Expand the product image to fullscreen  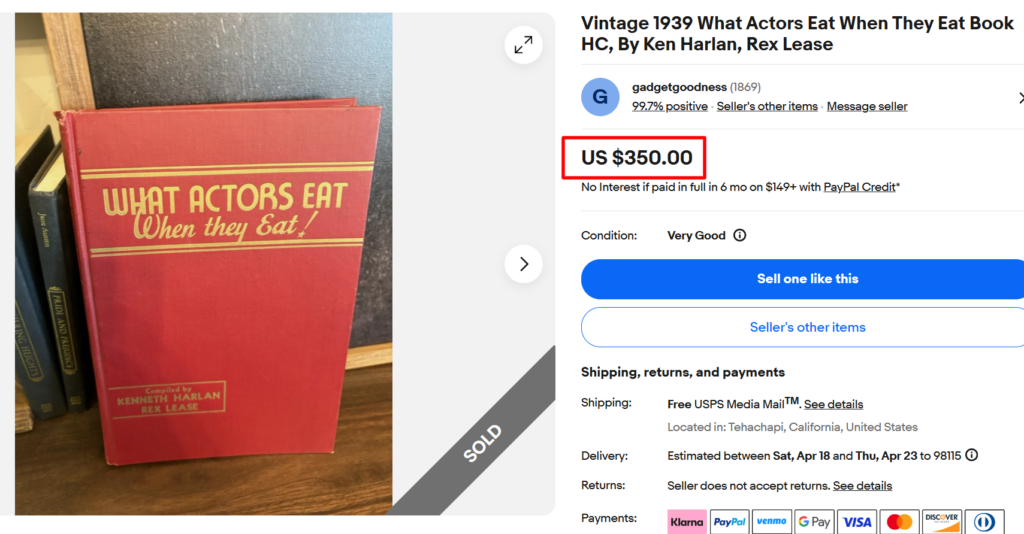[x=523, y=45]
